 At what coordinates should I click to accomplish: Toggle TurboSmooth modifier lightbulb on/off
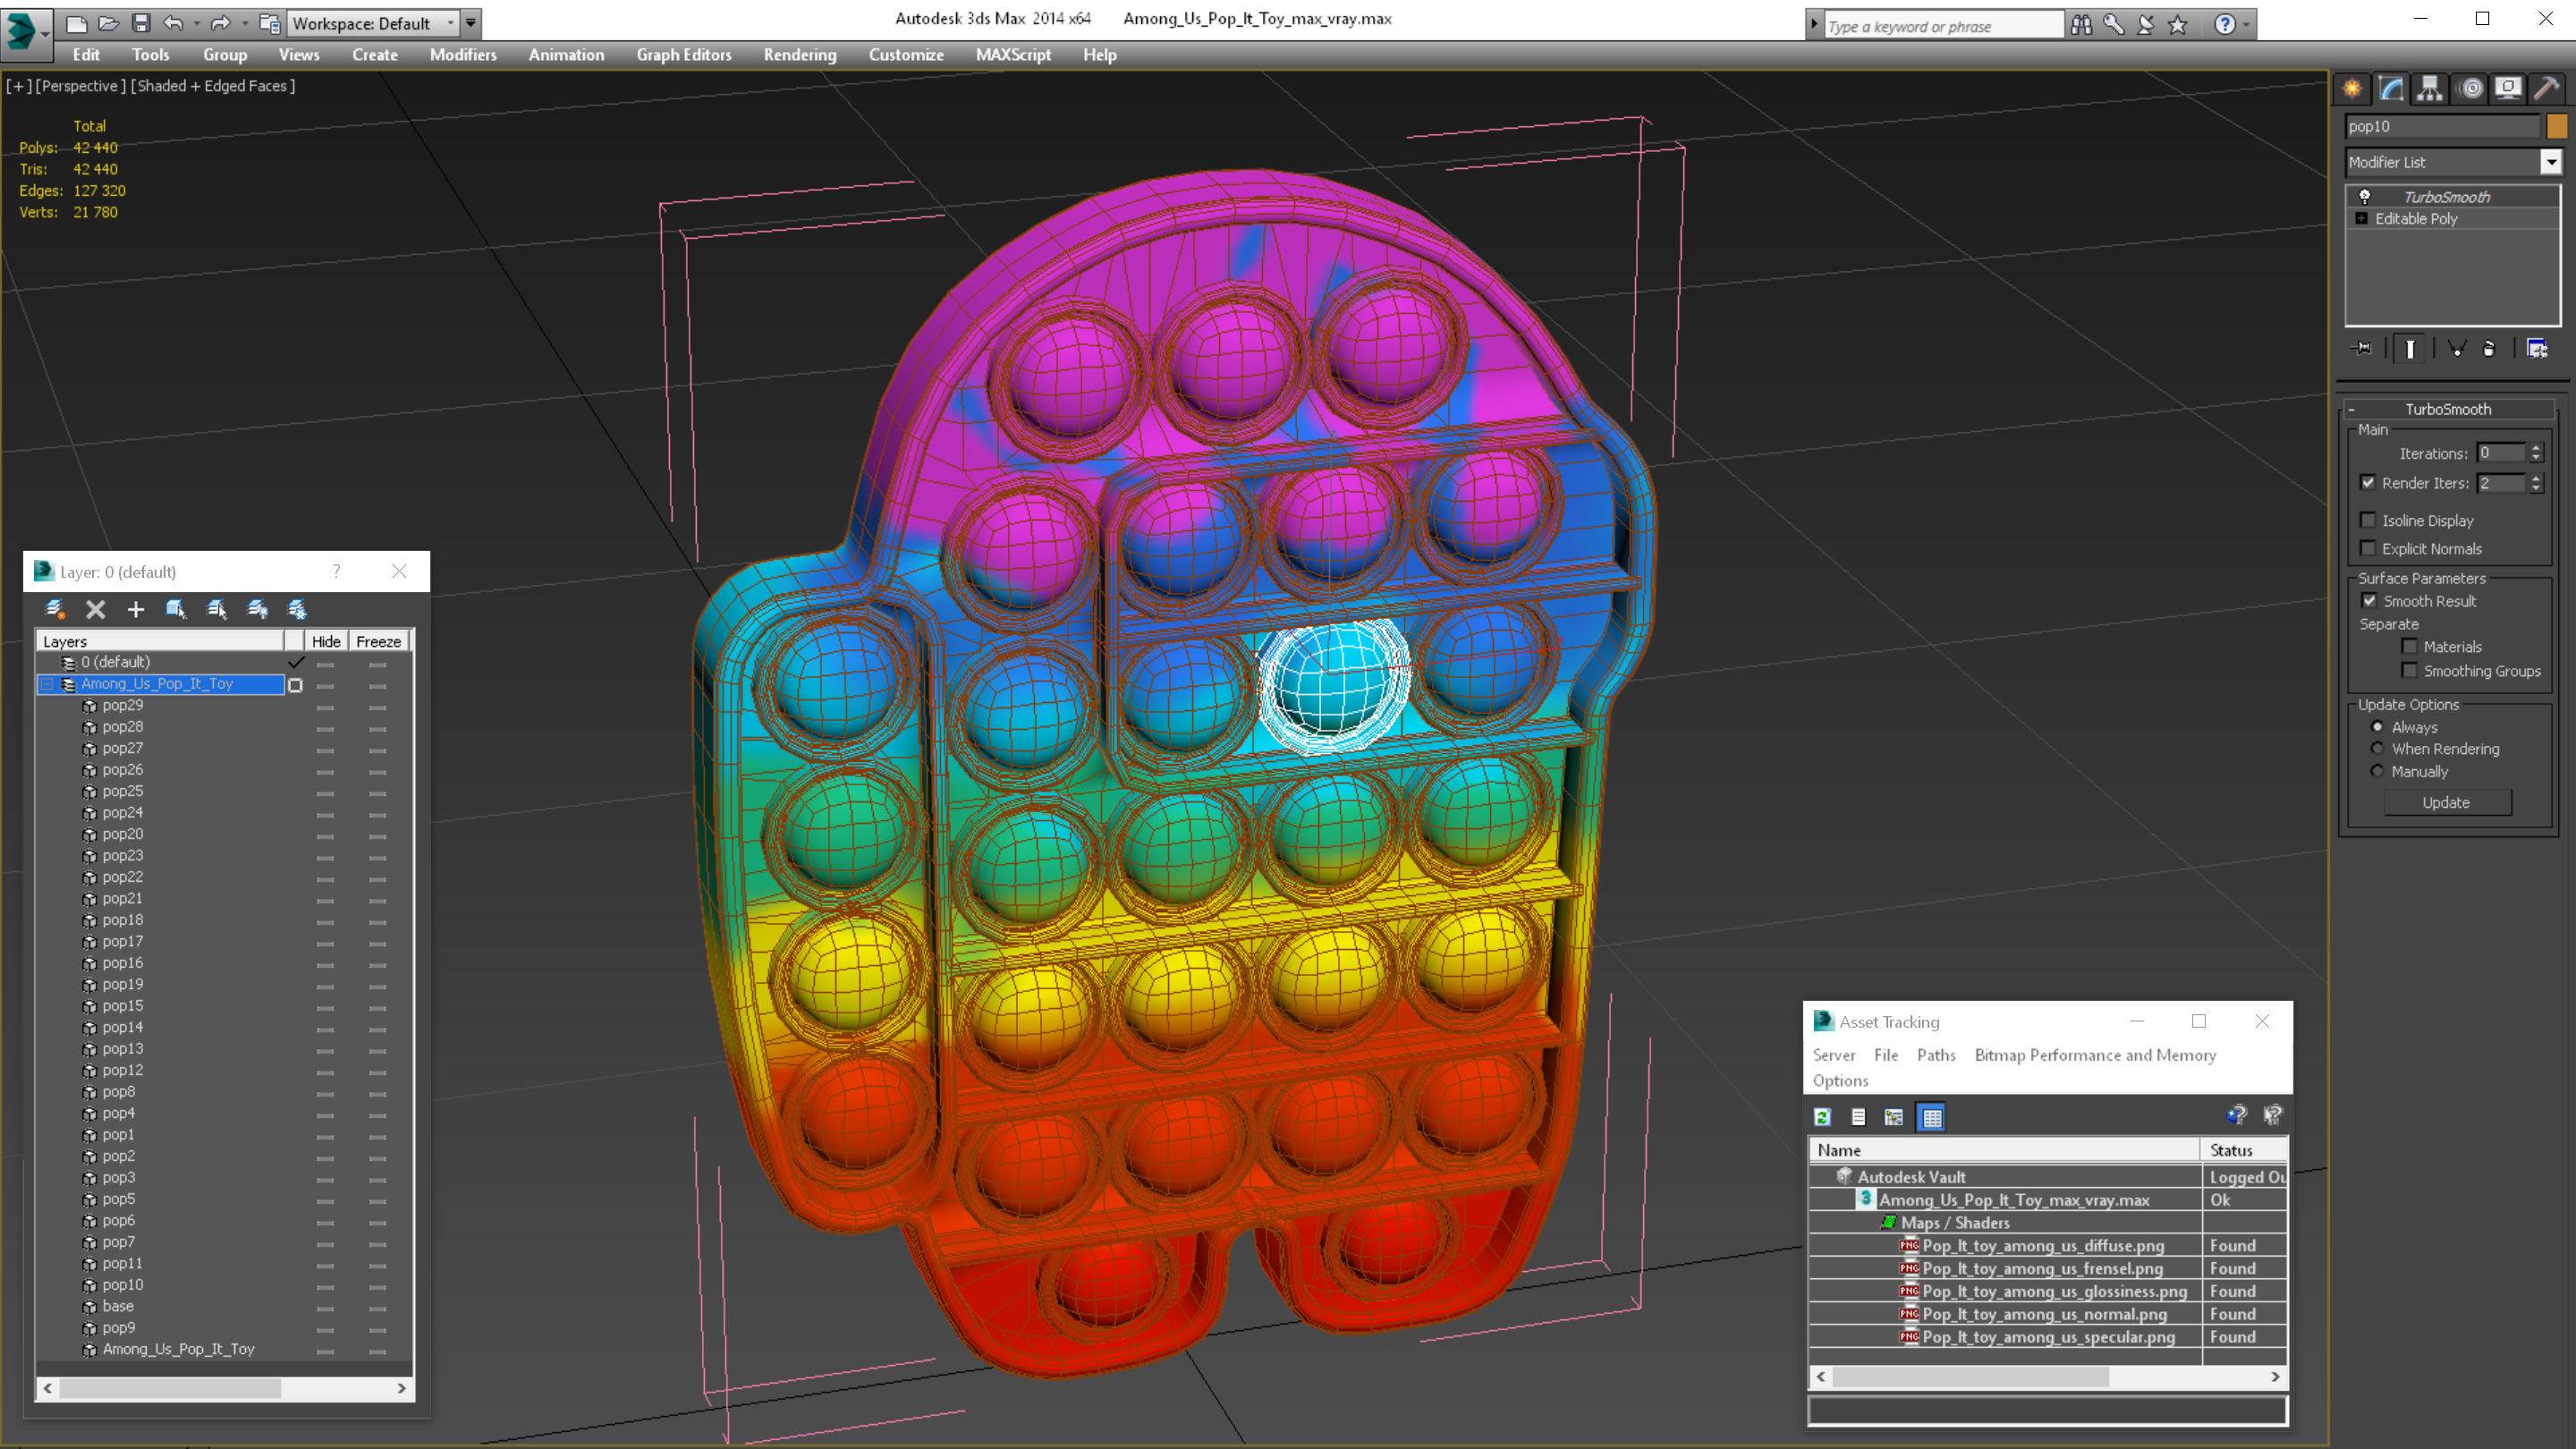click(x=2365, y=197)
